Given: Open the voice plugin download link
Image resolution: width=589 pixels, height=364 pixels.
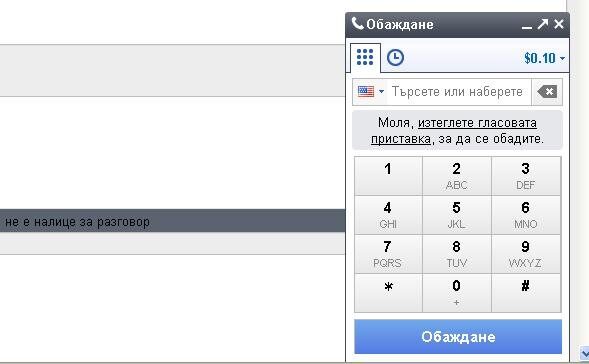Looking at the screenshot, I should (x=454, y=131).
